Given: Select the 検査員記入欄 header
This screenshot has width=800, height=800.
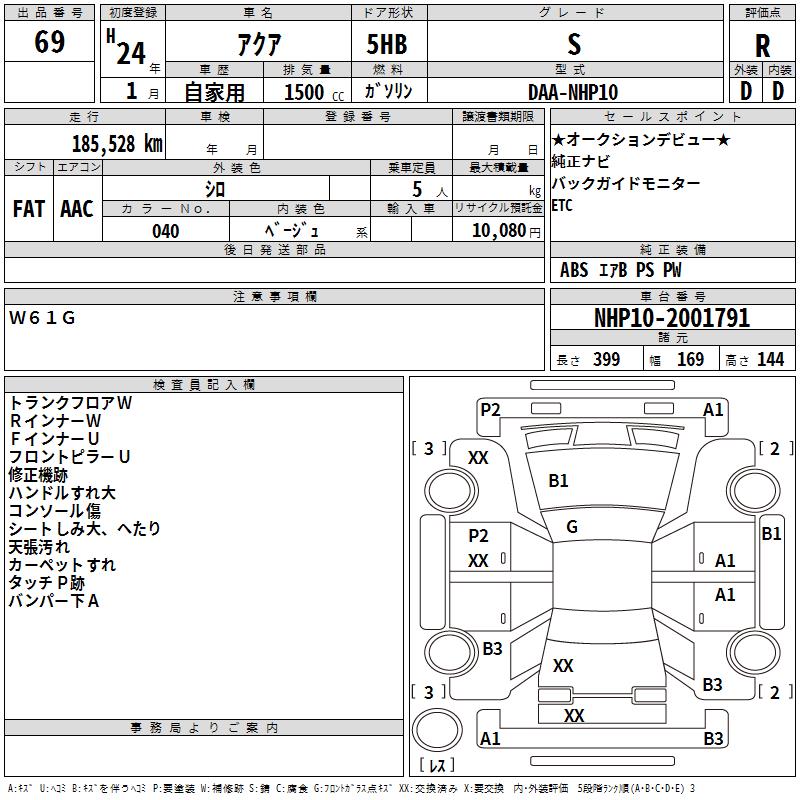Looking at the screenshot, I should 204,385.
